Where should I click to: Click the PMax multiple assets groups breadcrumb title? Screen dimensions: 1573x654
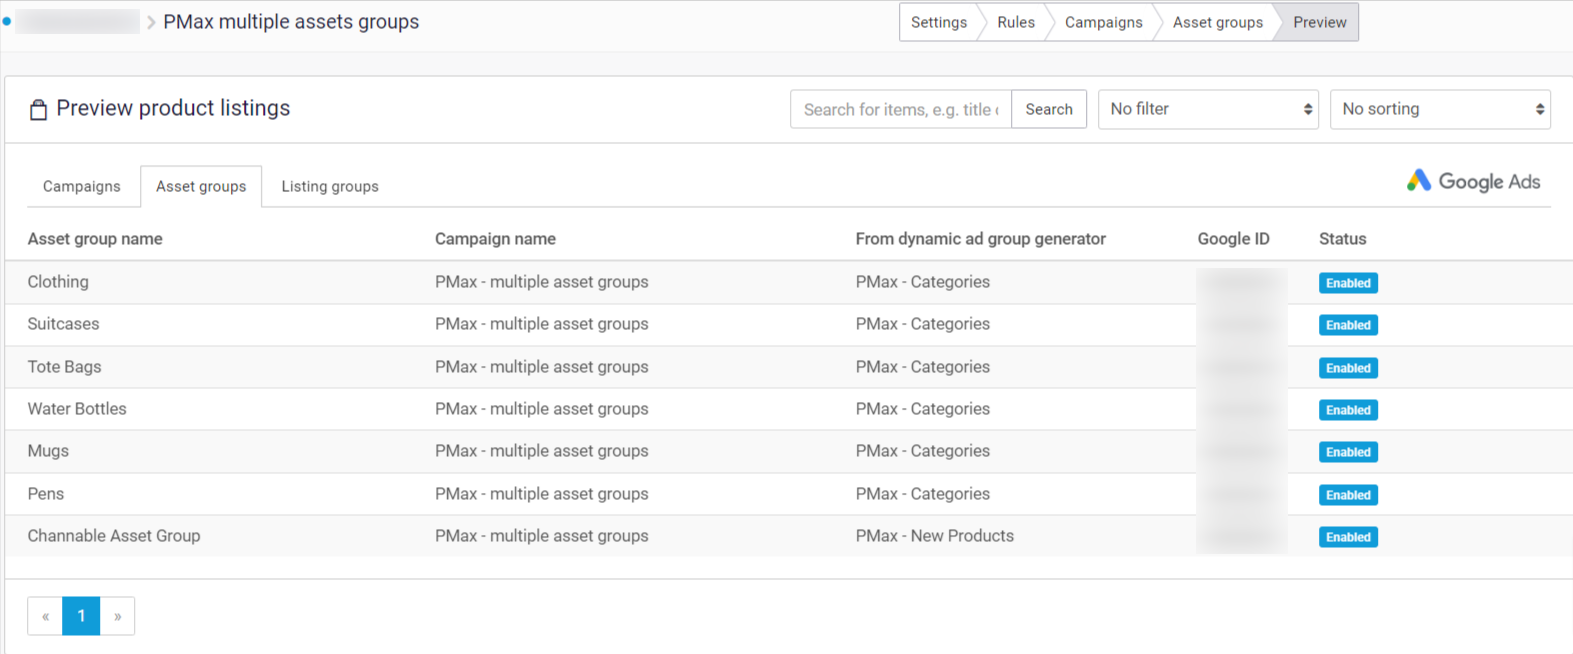point(291,22)
